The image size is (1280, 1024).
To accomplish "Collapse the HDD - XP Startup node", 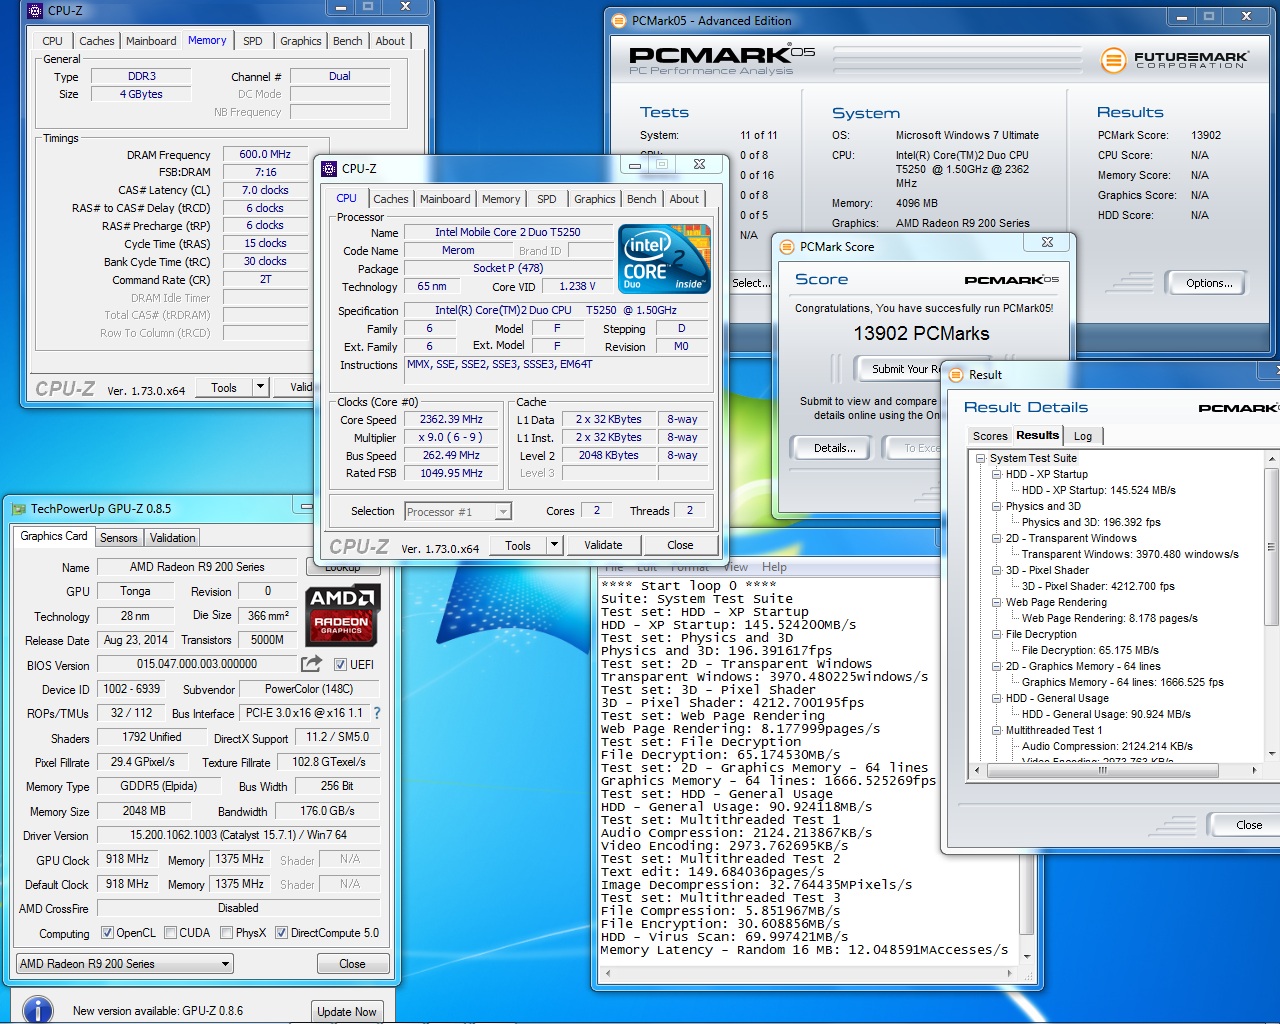I will (996, 475).
